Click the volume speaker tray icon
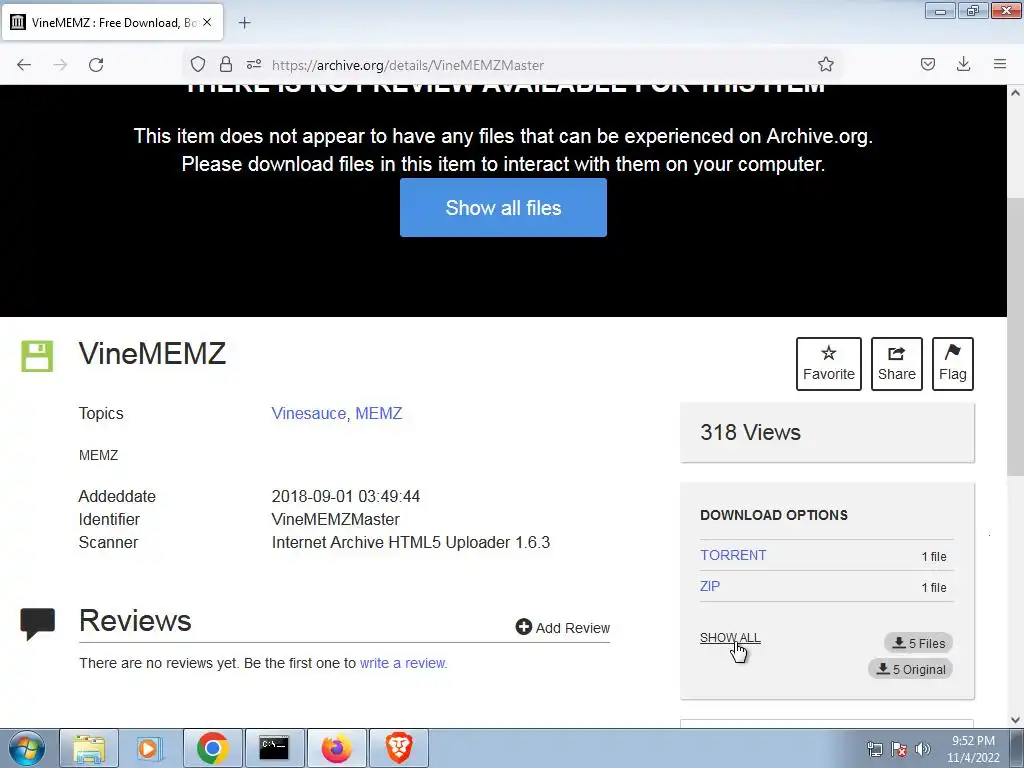 pyautogui.click(x=923, y=749)
